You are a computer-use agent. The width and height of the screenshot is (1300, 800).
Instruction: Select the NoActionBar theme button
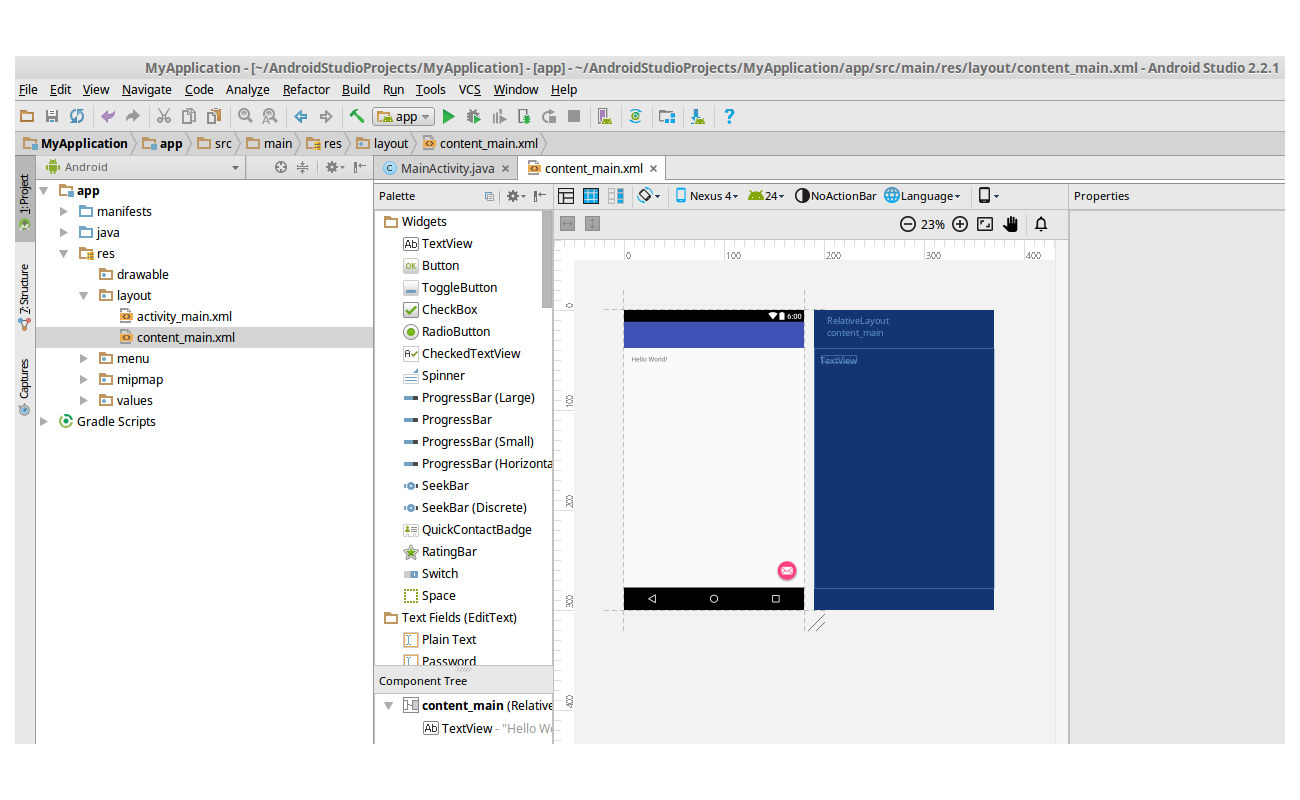(836, 196)
